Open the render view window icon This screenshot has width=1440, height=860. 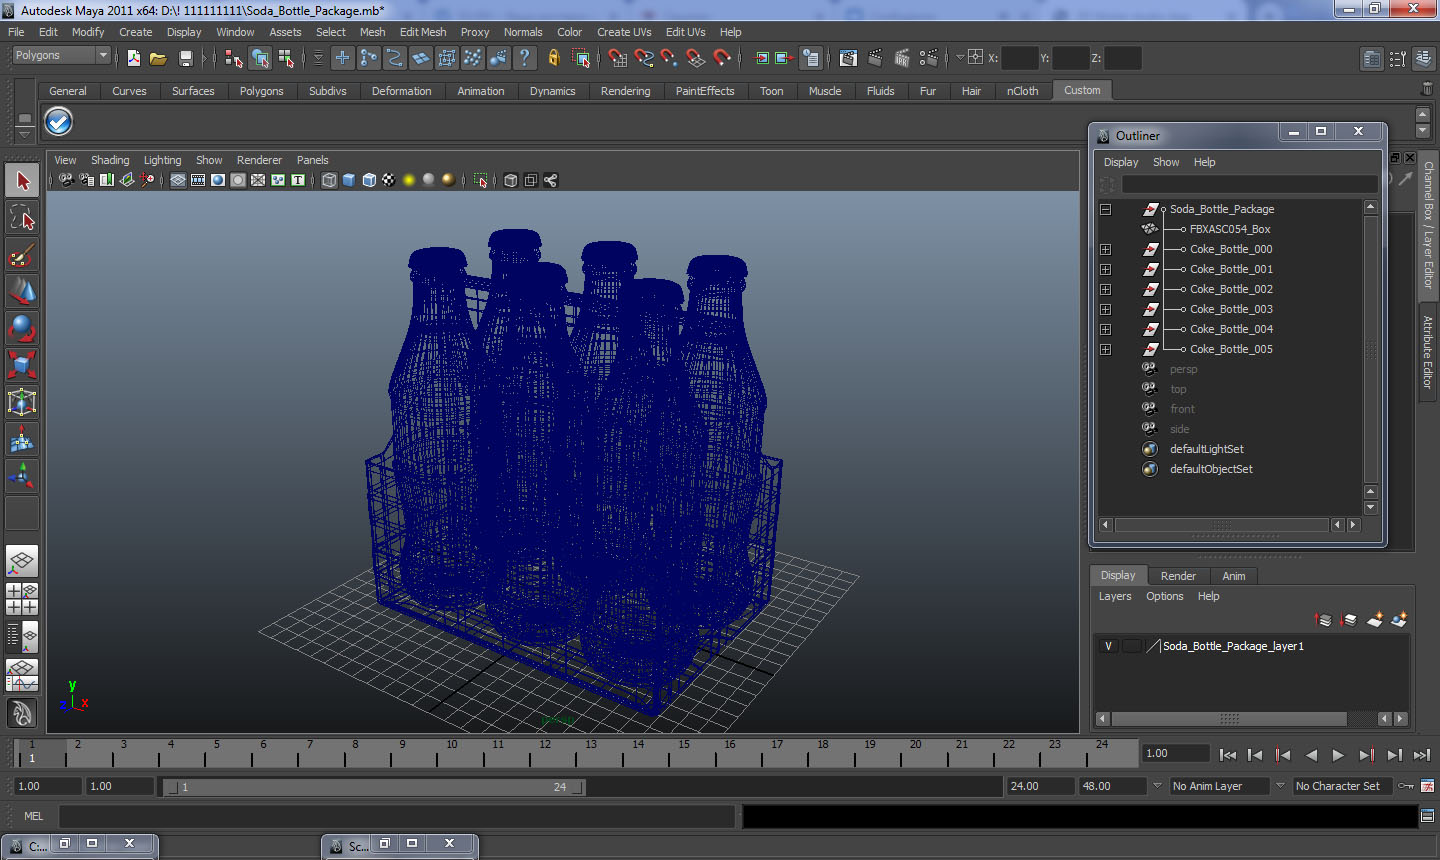(848, 58)
